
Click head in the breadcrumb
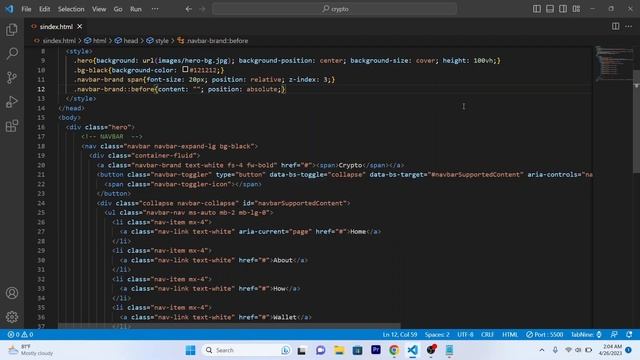tap(131, 41)
